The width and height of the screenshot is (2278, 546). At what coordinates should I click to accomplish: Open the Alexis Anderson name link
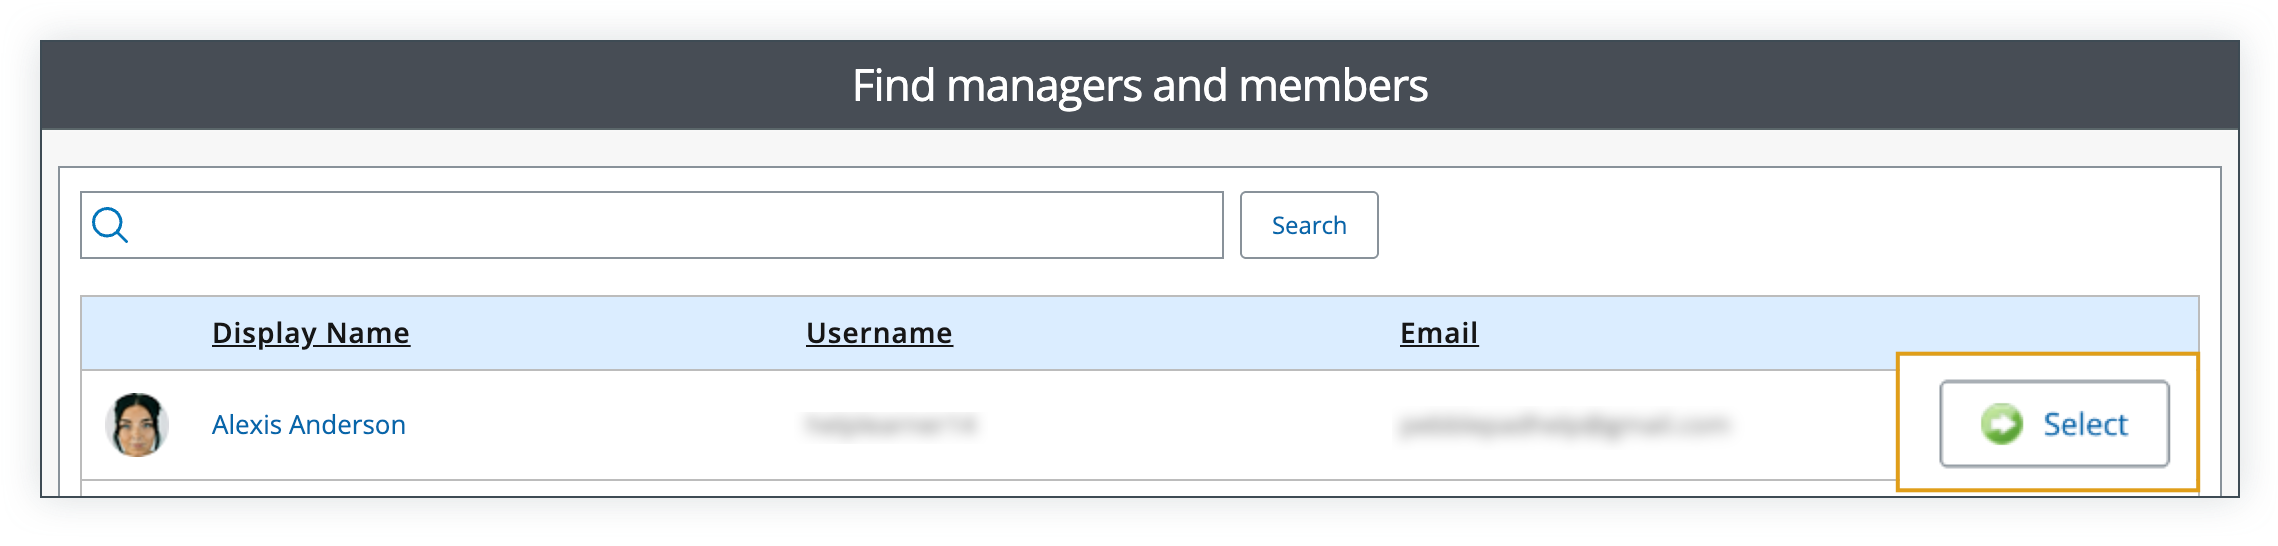click(309, 425)
